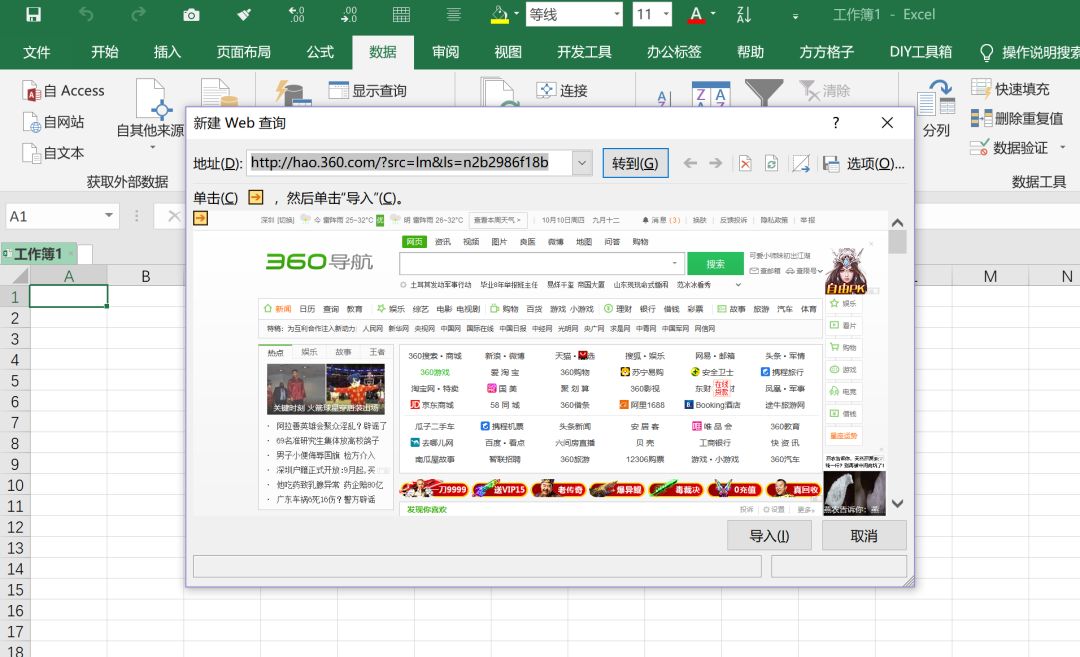Click save query disk icon in dialog
The image size is (1080, 657).
[x=831, y=163]
